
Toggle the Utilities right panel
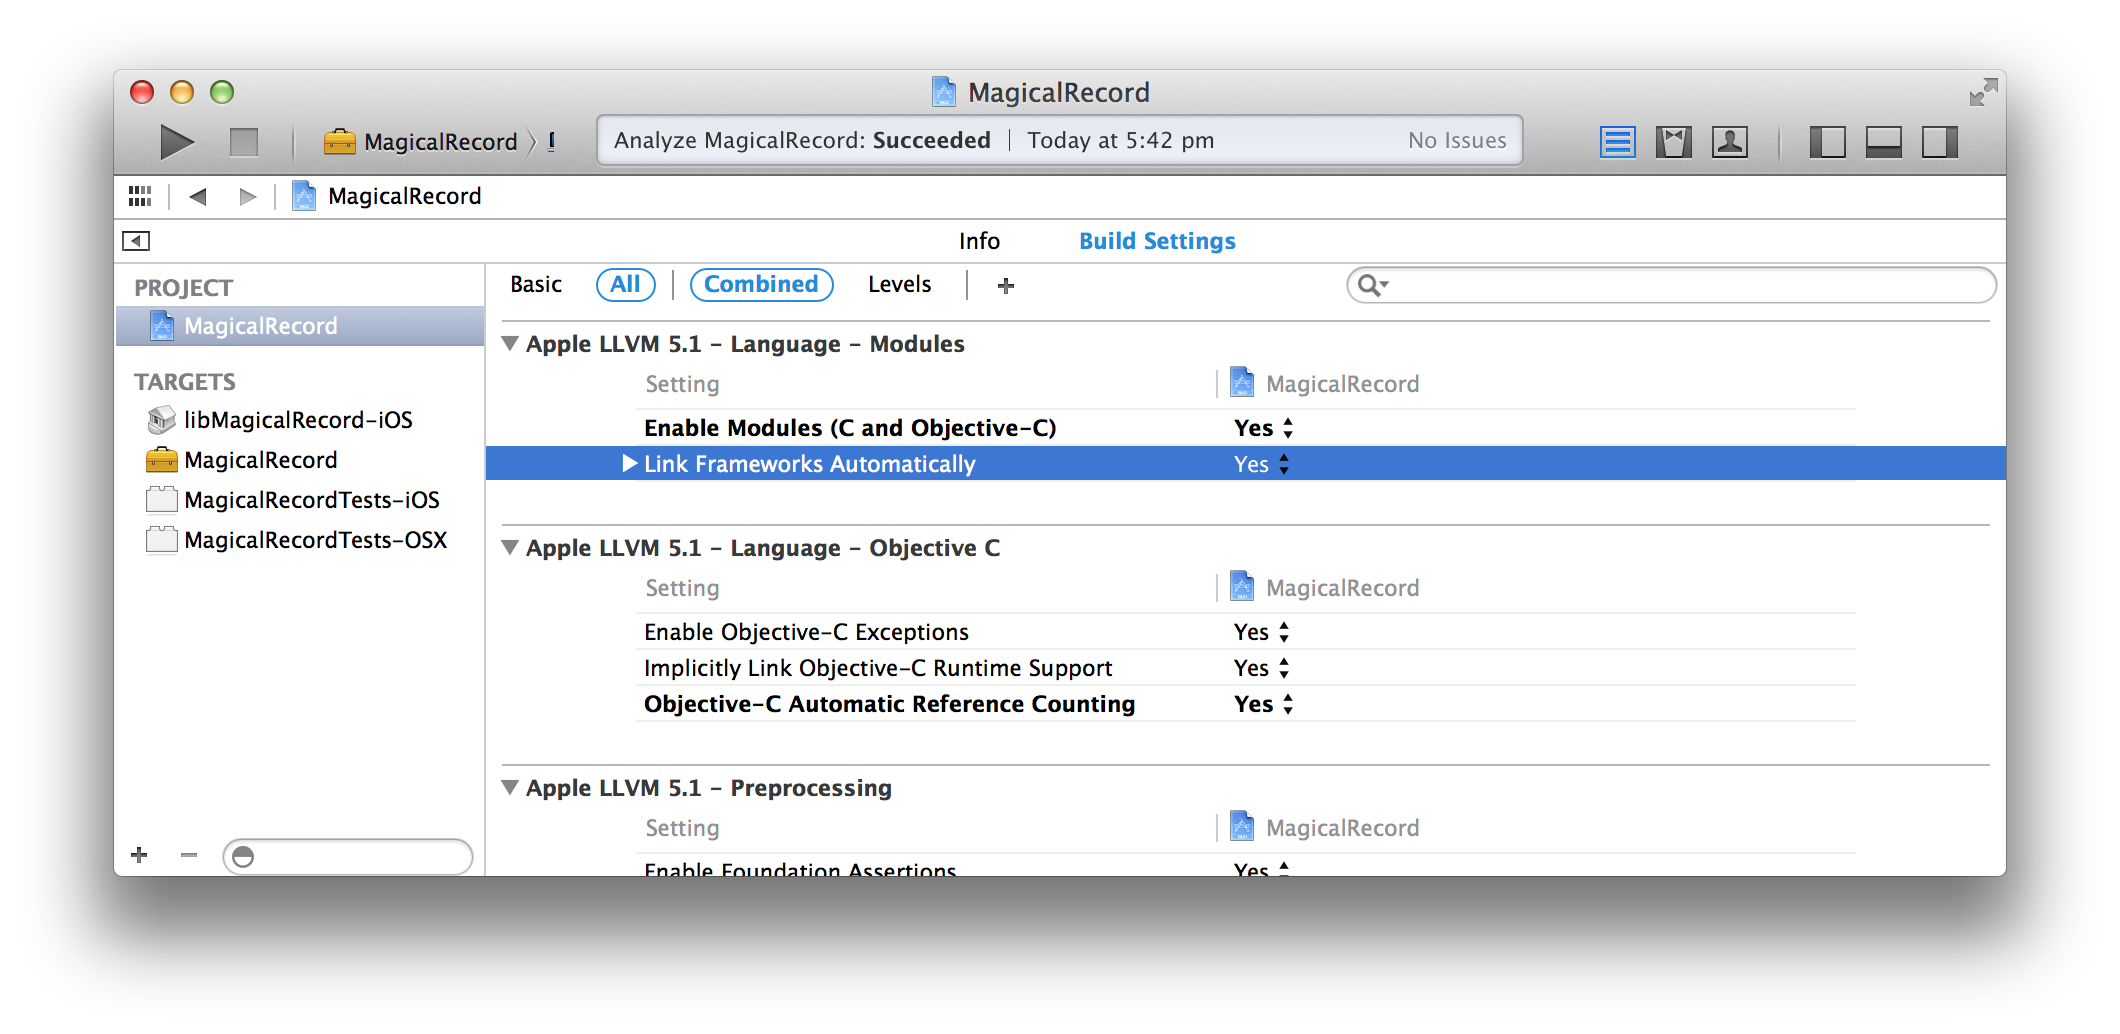(x=1940, y=142)
